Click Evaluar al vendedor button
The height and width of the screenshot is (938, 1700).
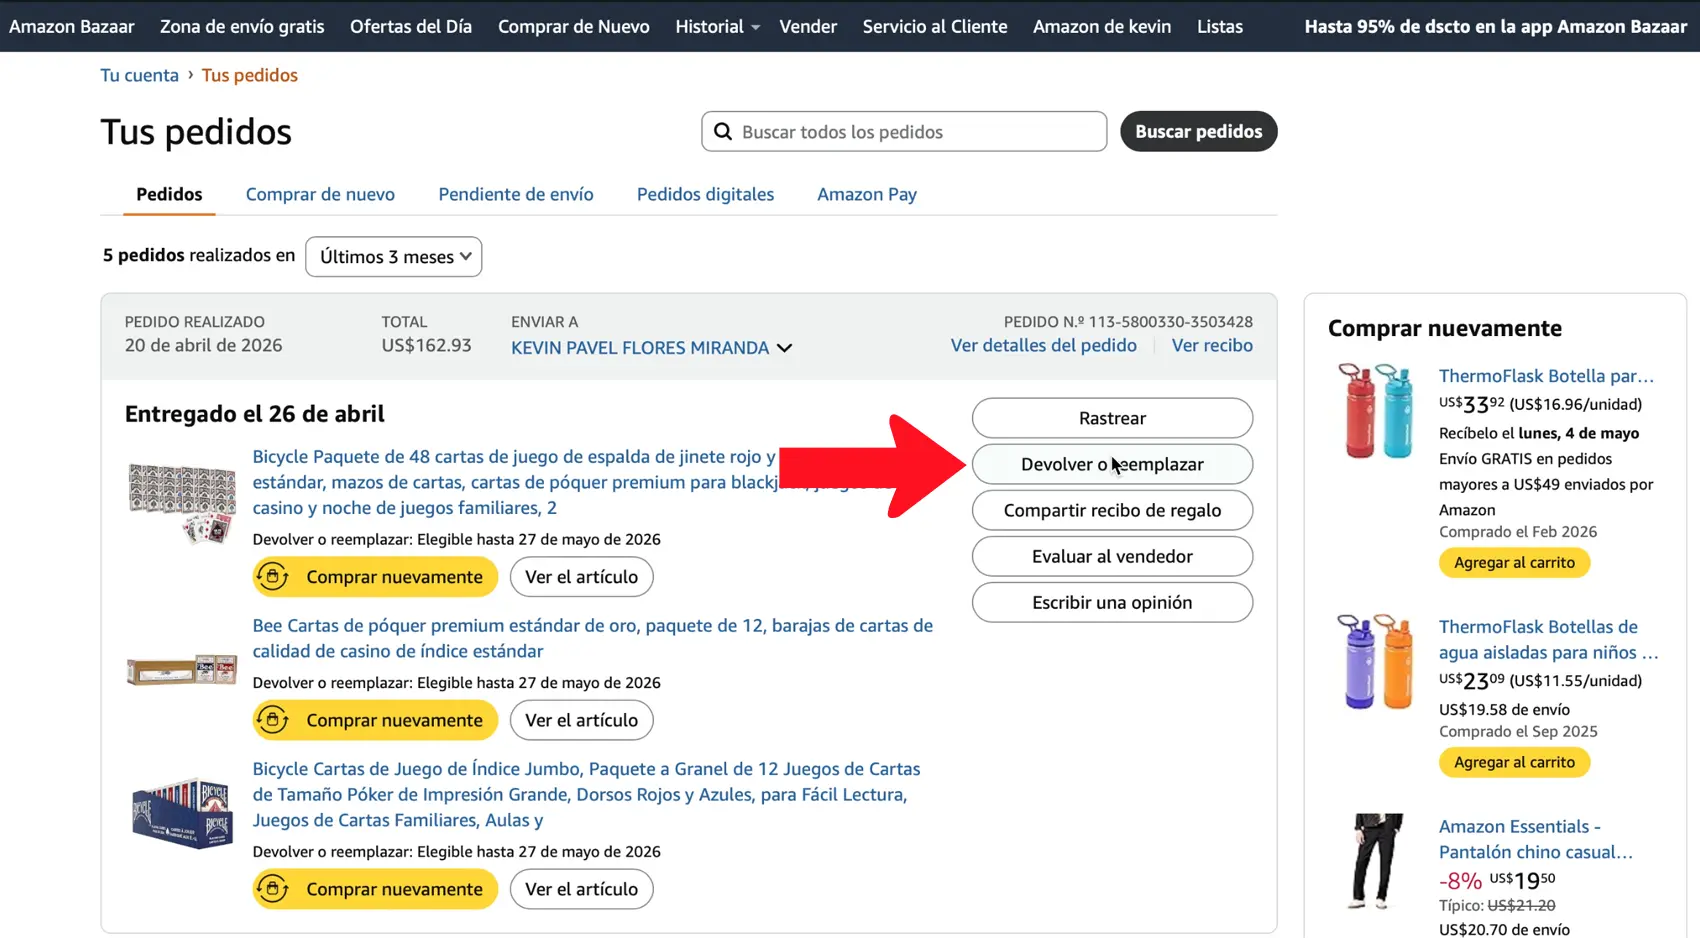point(1112,556)
